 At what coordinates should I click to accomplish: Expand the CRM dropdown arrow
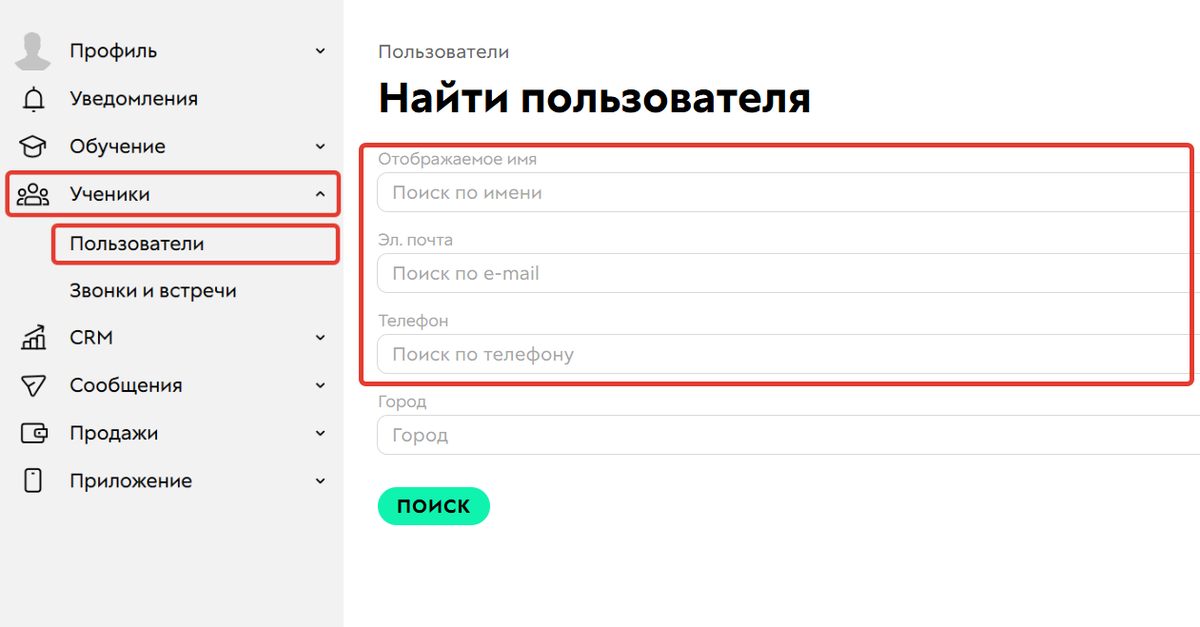pos(320,337)
